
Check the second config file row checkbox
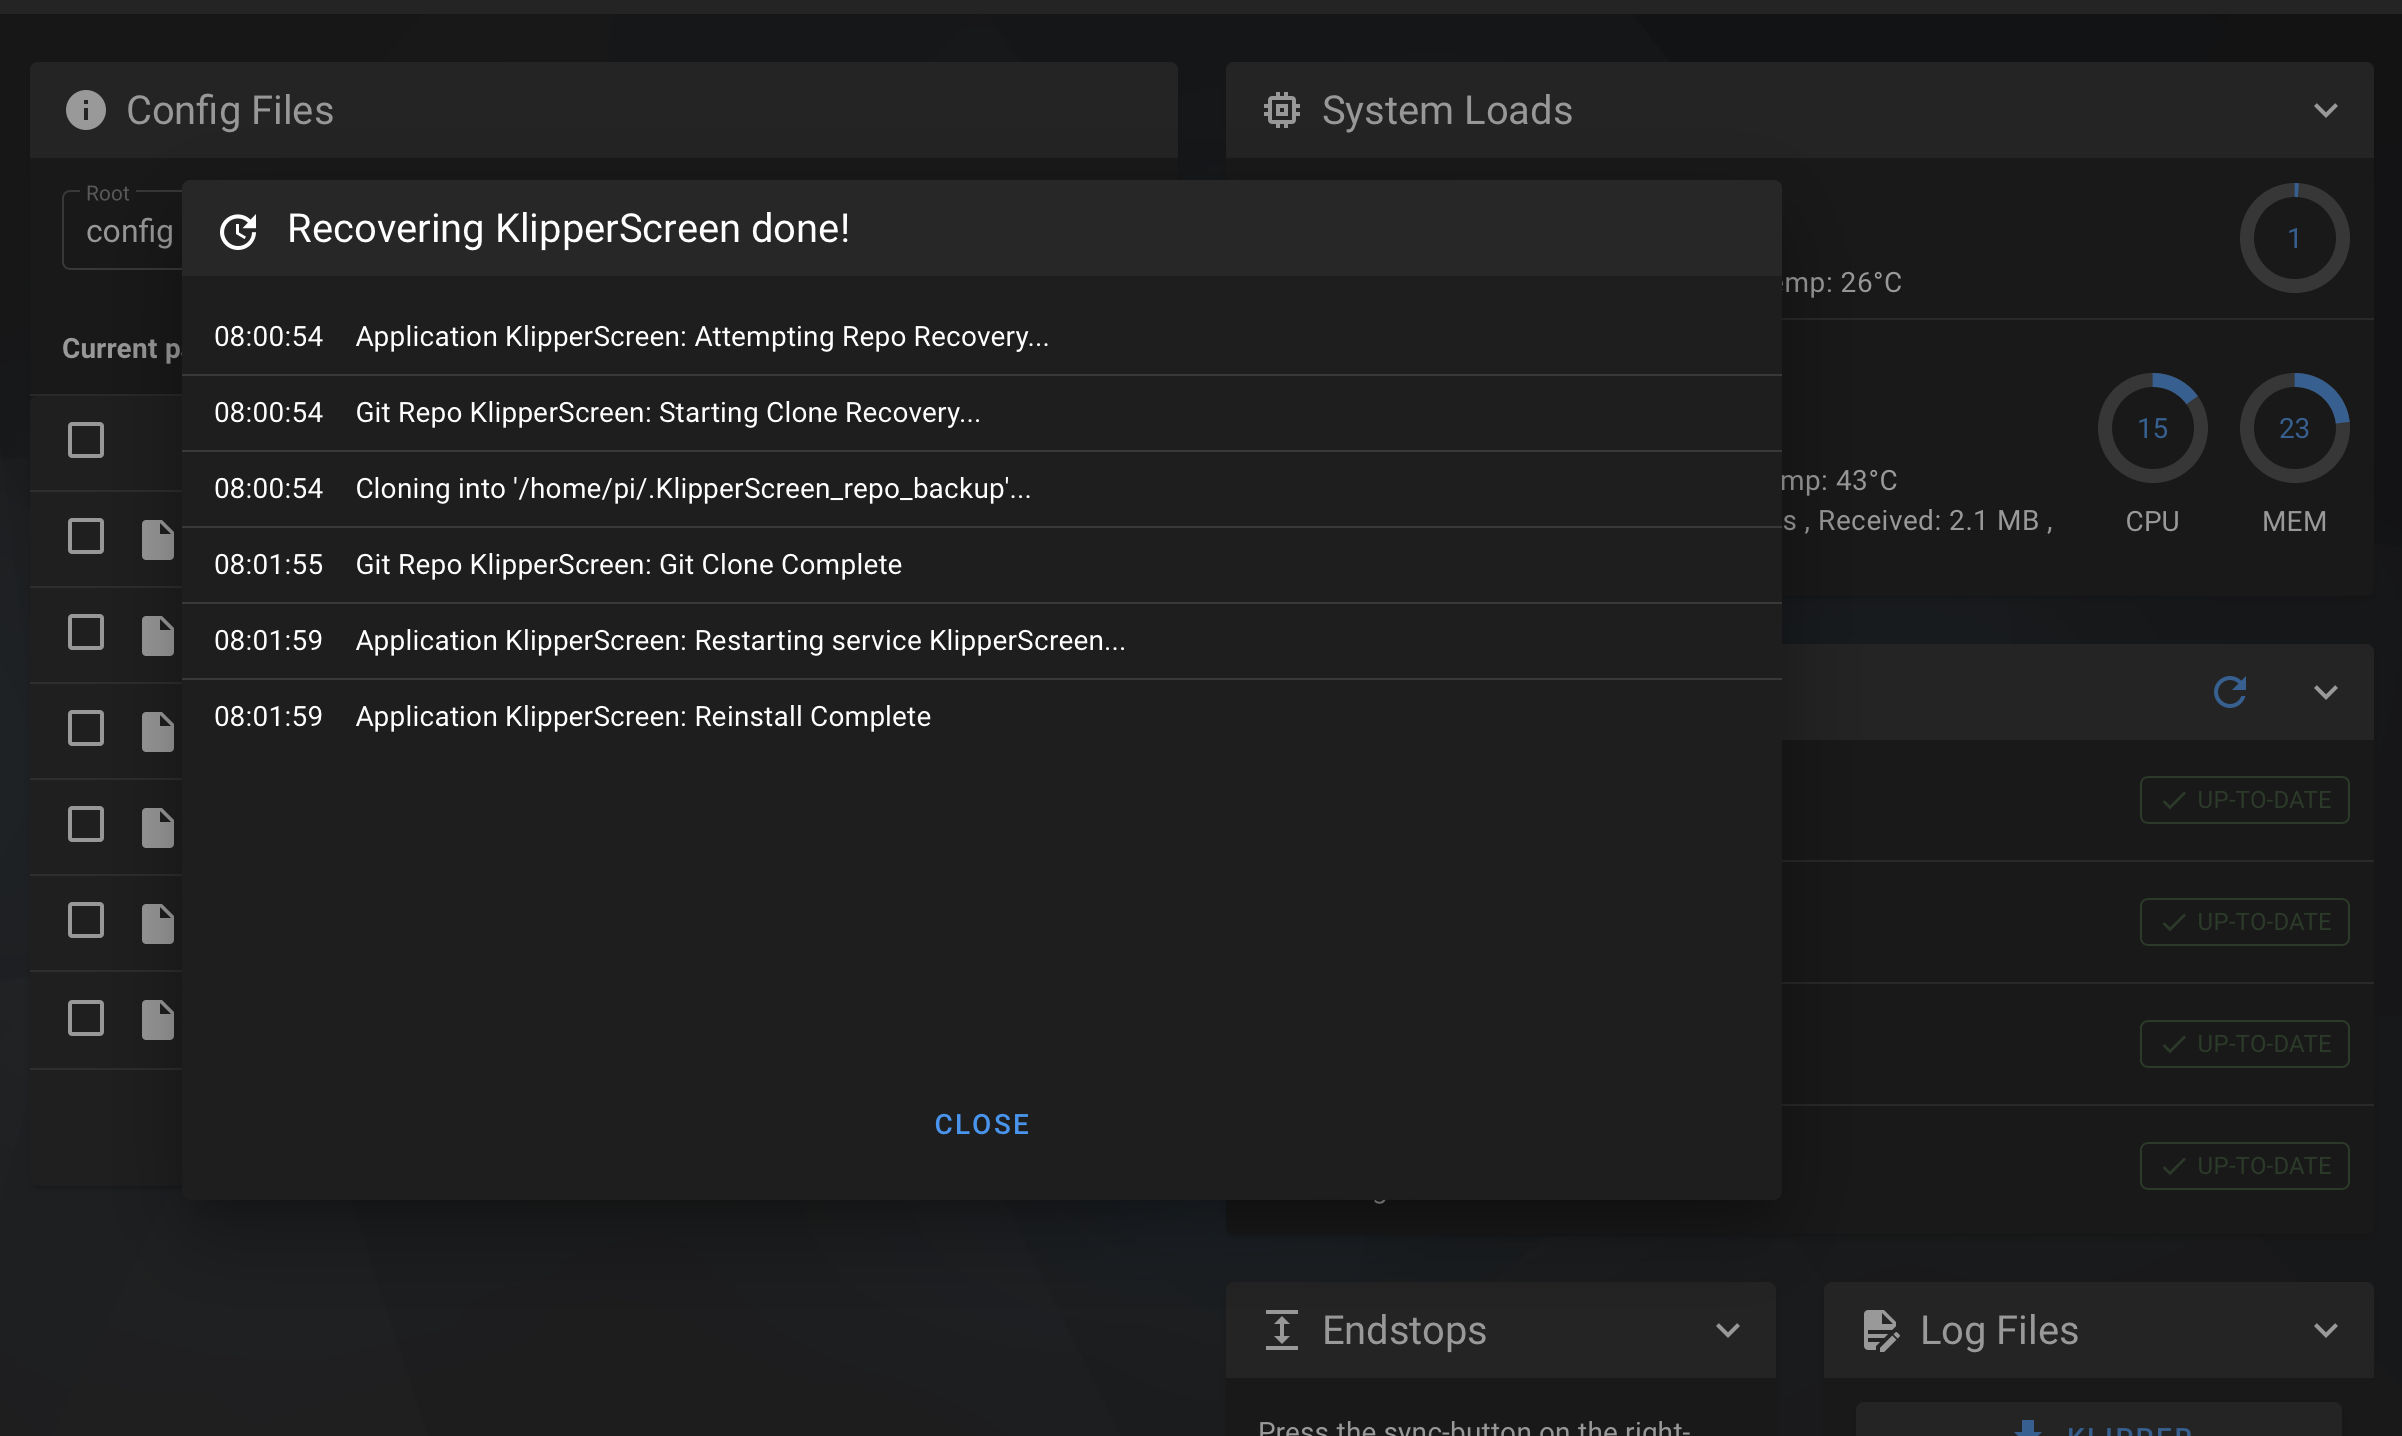click(x=86, y=536)
